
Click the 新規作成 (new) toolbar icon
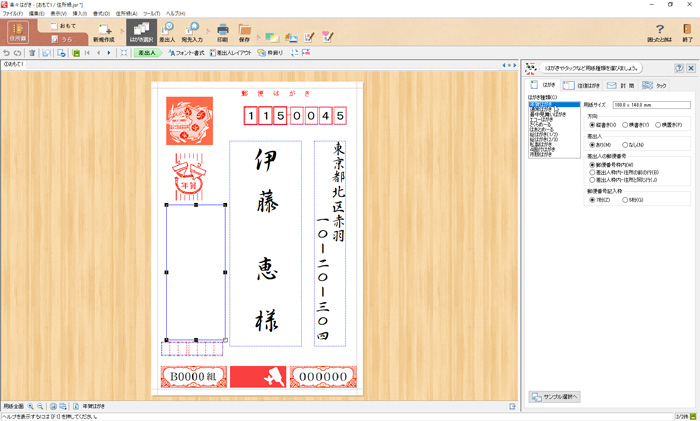(x=104, y=33)
